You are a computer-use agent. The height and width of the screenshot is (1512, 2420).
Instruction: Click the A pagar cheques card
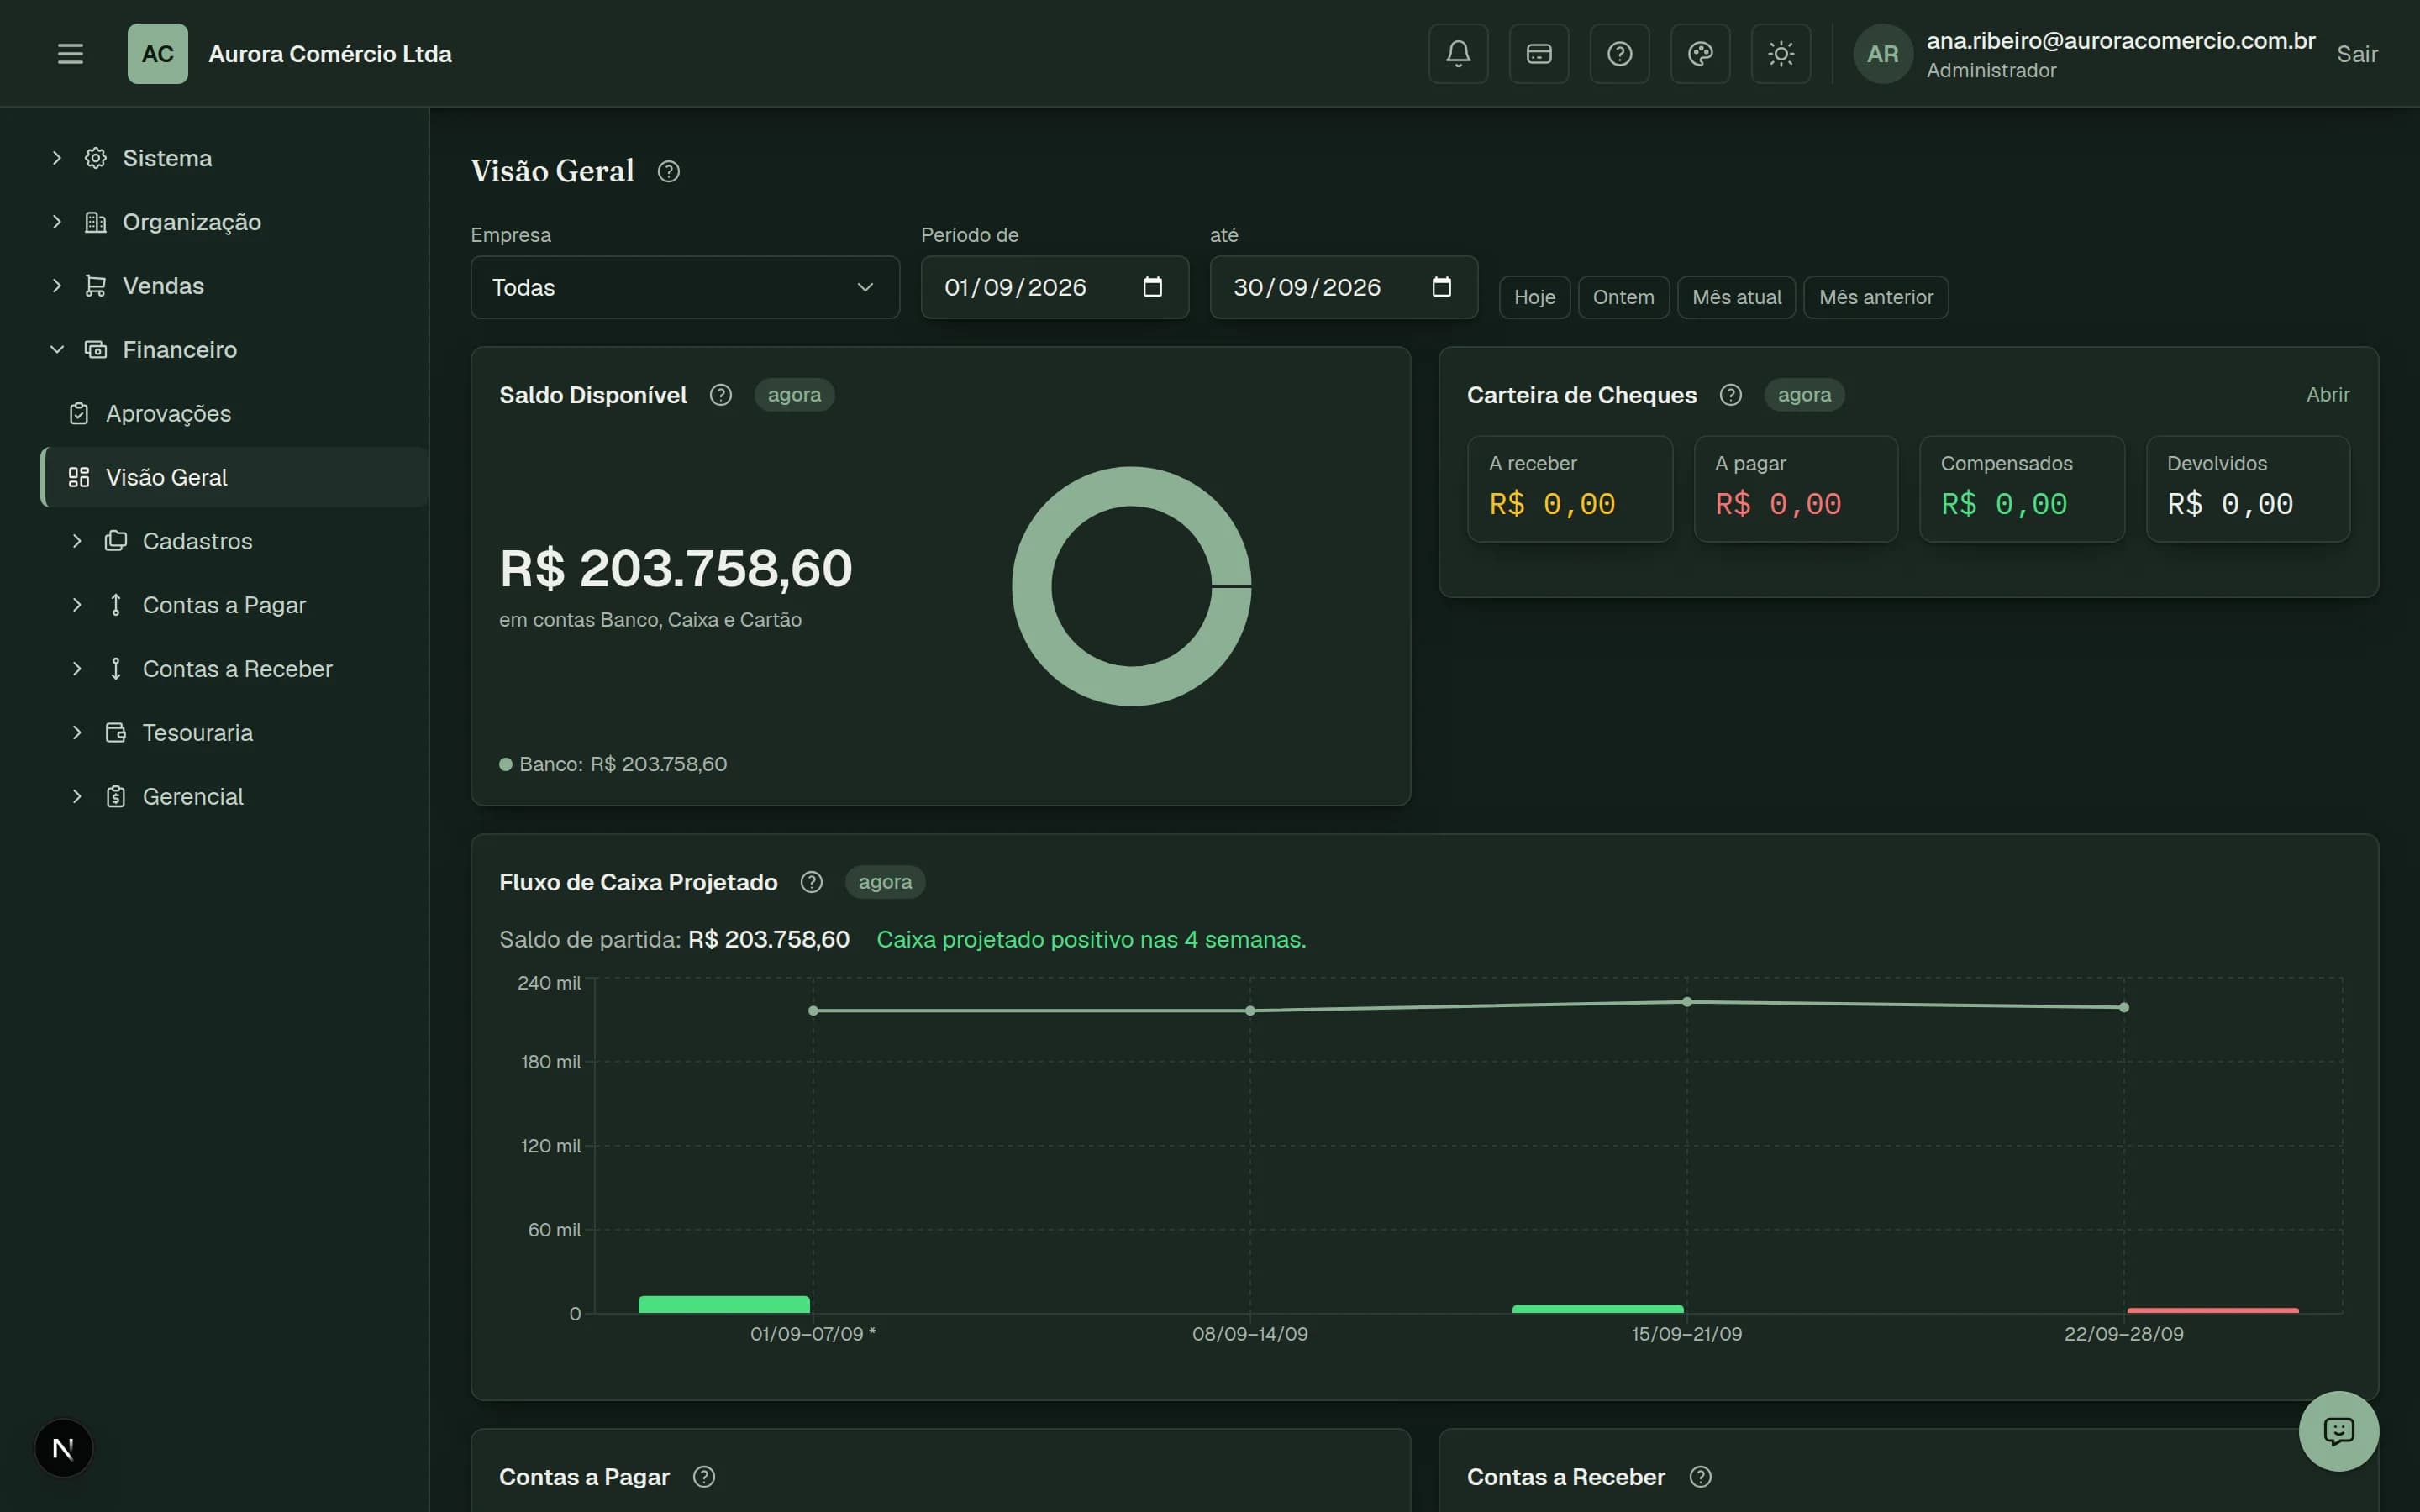pyautogui.click(x=1796, y=489)
